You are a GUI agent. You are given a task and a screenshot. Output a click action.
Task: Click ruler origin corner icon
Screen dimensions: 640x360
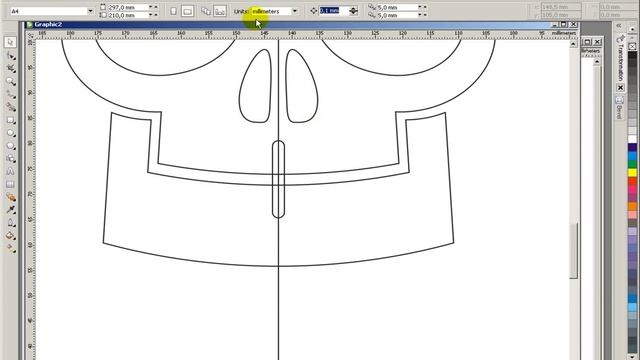click(30, 35)
